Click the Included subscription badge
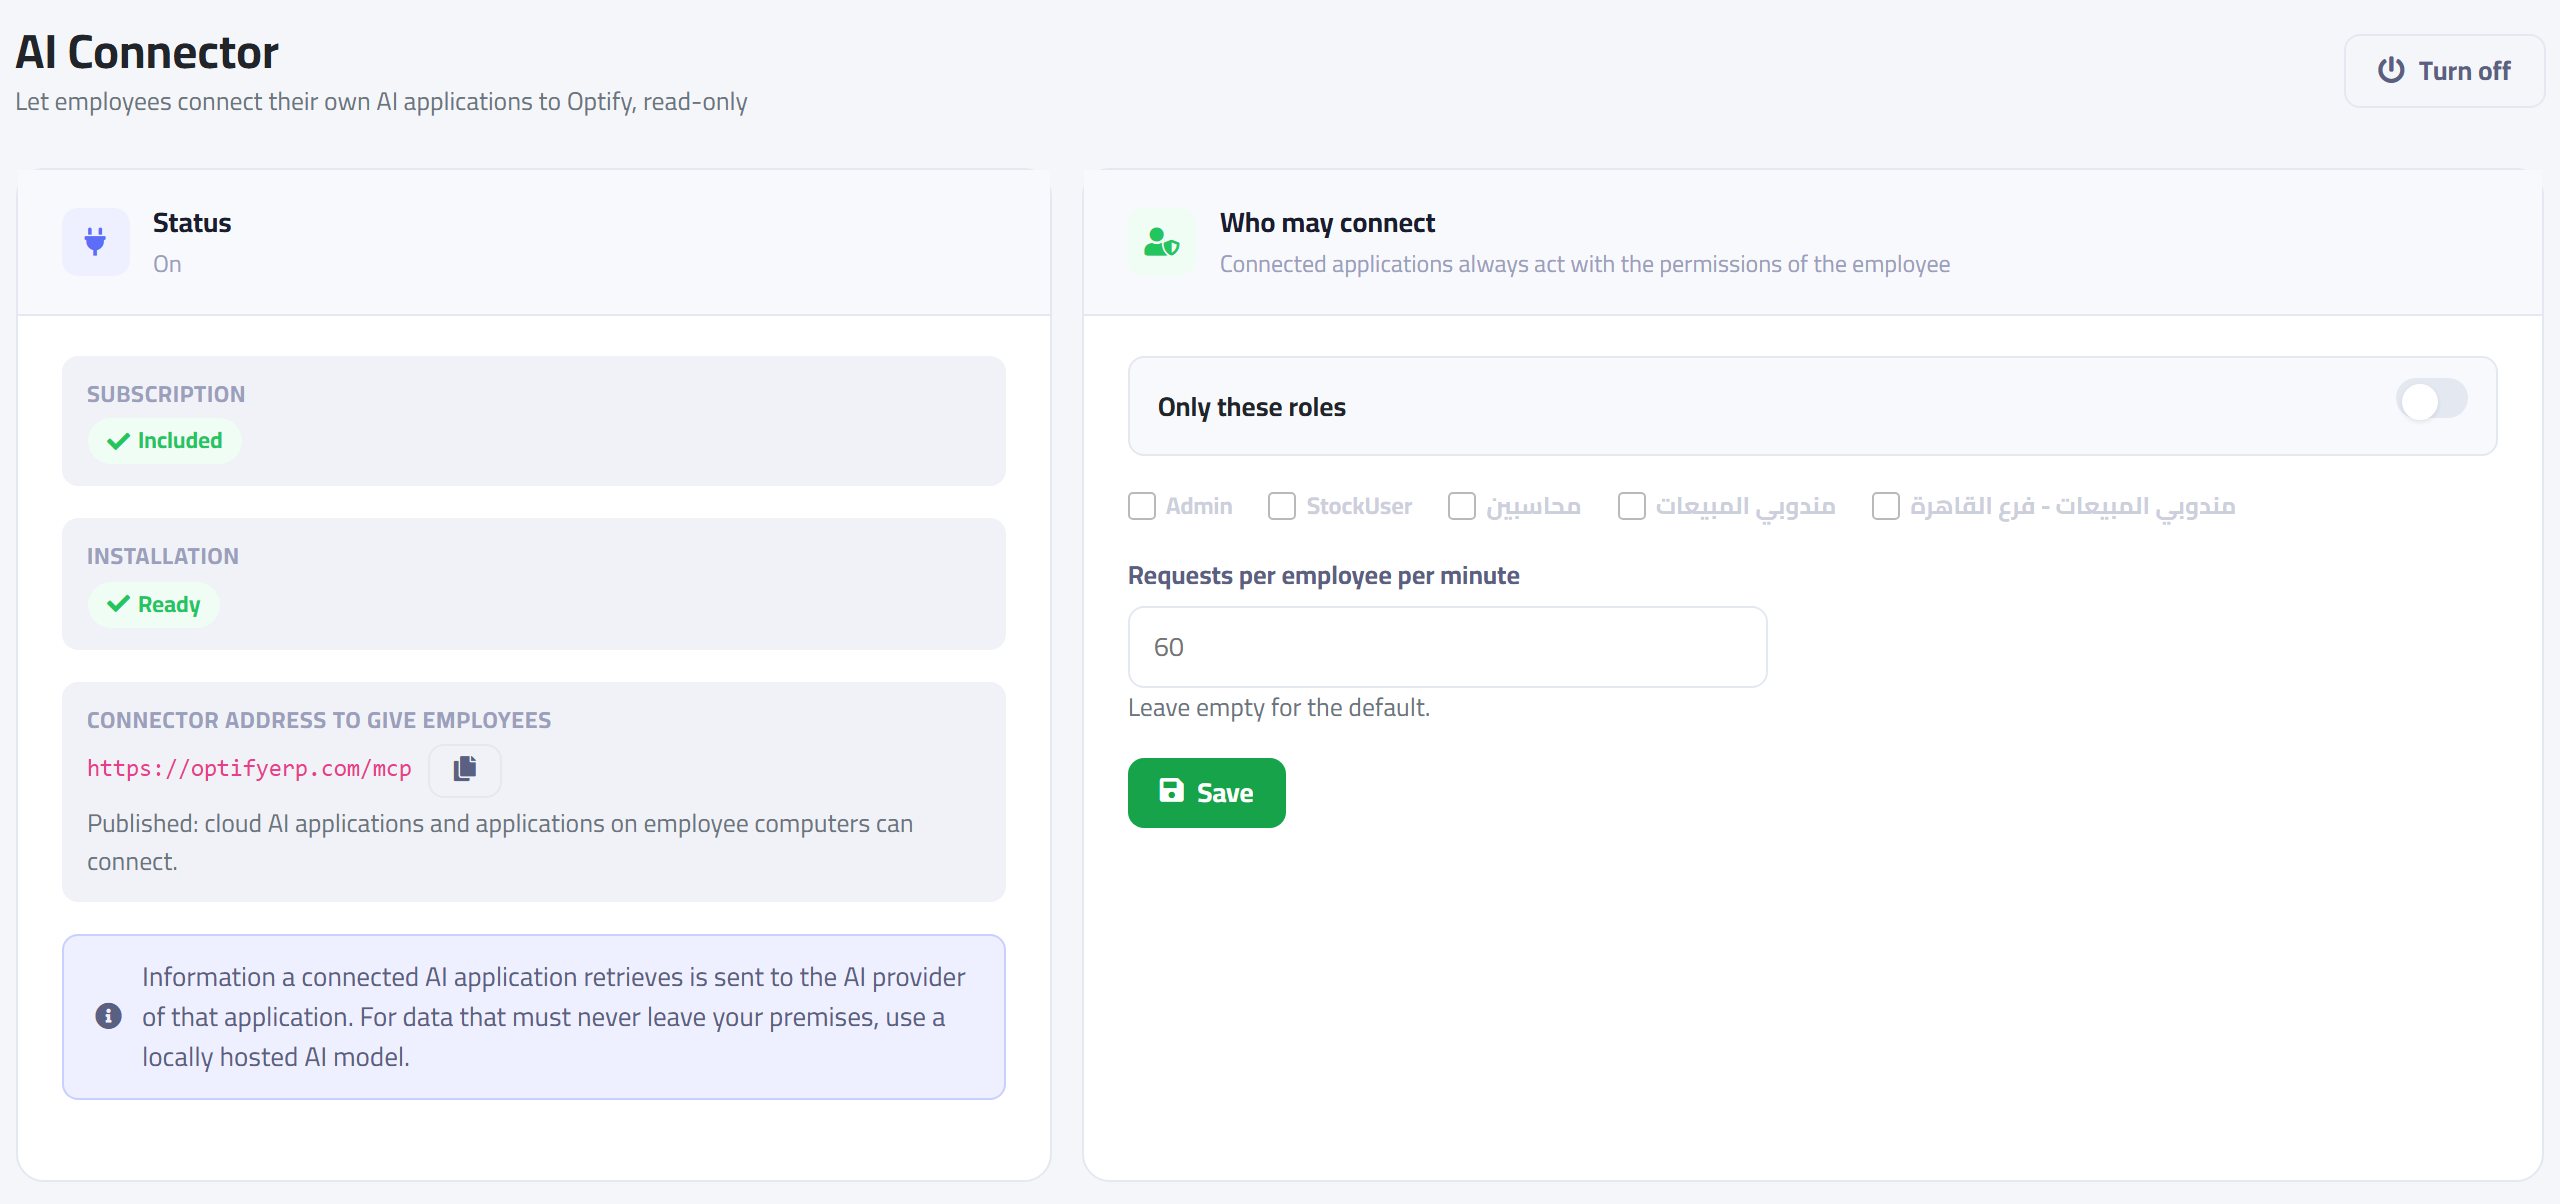Image resolution: width=2560 pixels, height=1204 pixels. (x=165, y=441)
